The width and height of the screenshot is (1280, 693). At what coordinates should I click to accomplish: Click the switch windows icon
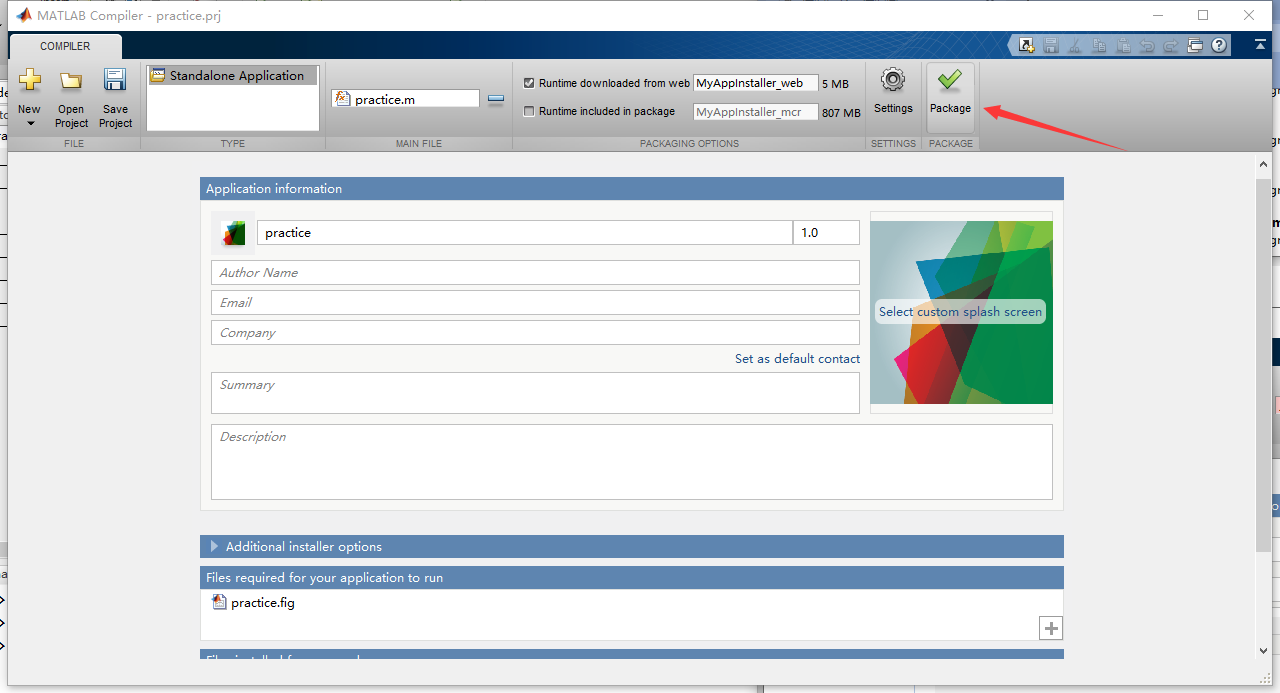click(1195, 45)
